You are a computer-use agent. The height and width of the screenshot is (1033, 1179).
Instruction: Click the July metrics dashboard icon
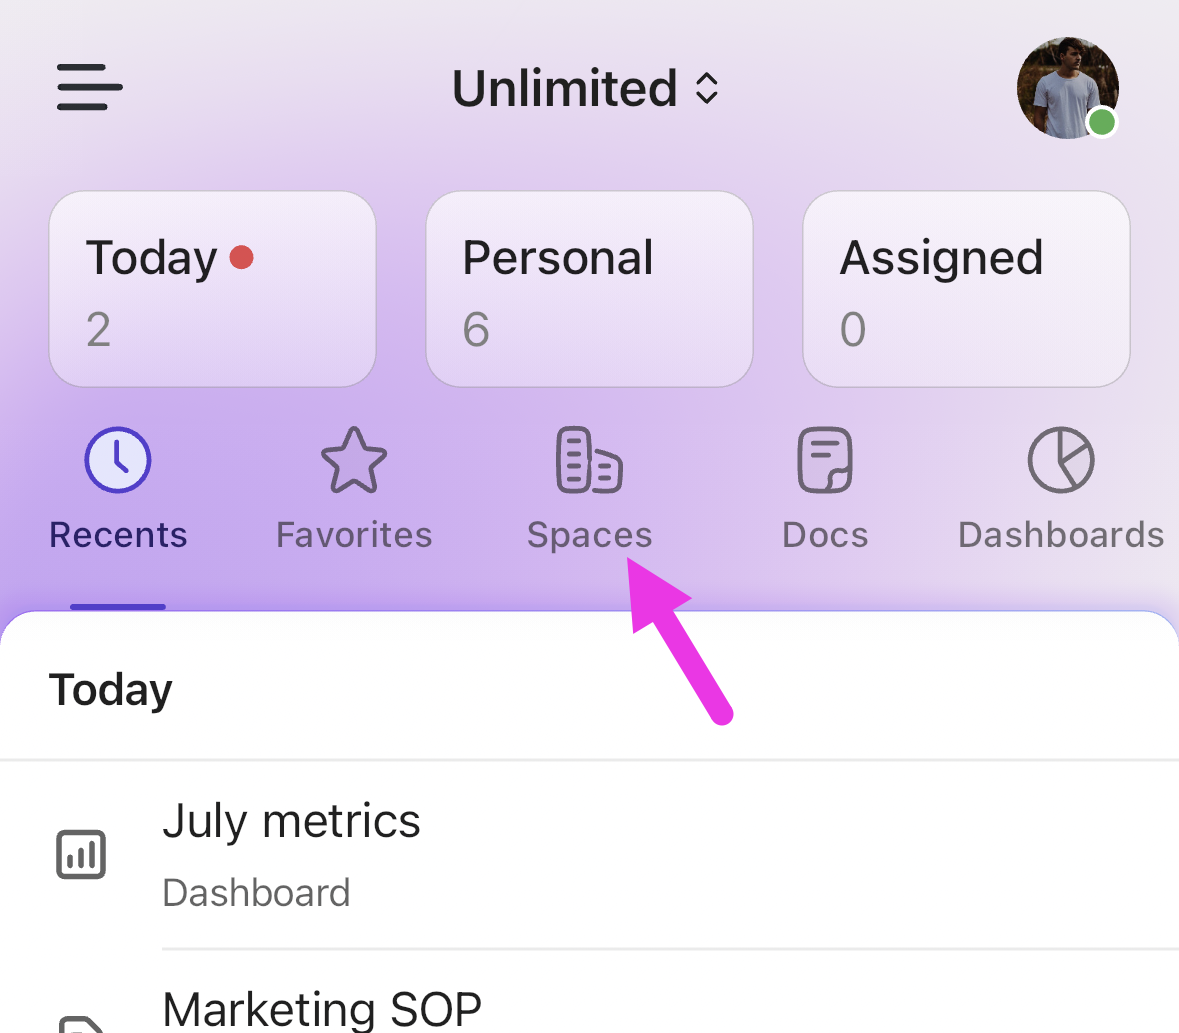coord(80,854)
